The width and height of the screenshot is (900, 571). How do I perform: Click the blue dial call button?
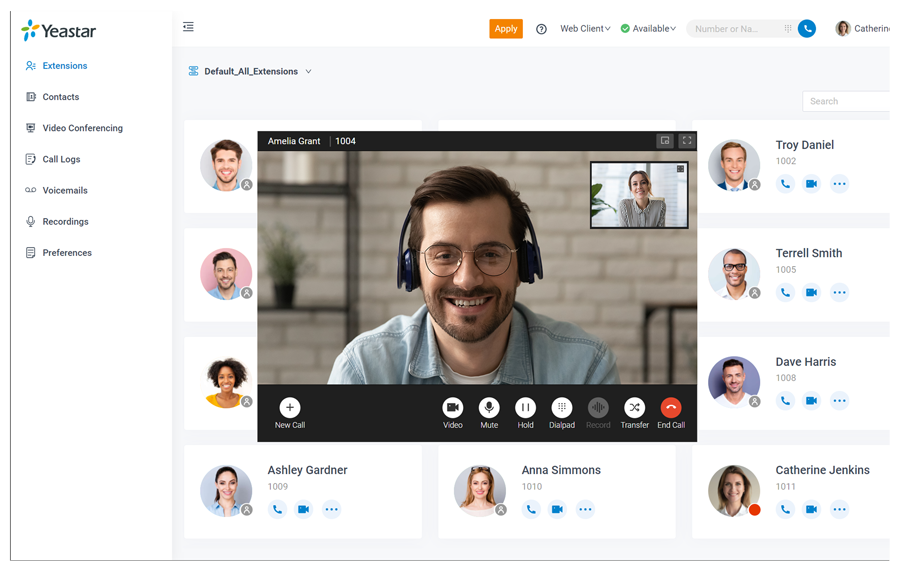pyautogui.click(x=806, y=29)
